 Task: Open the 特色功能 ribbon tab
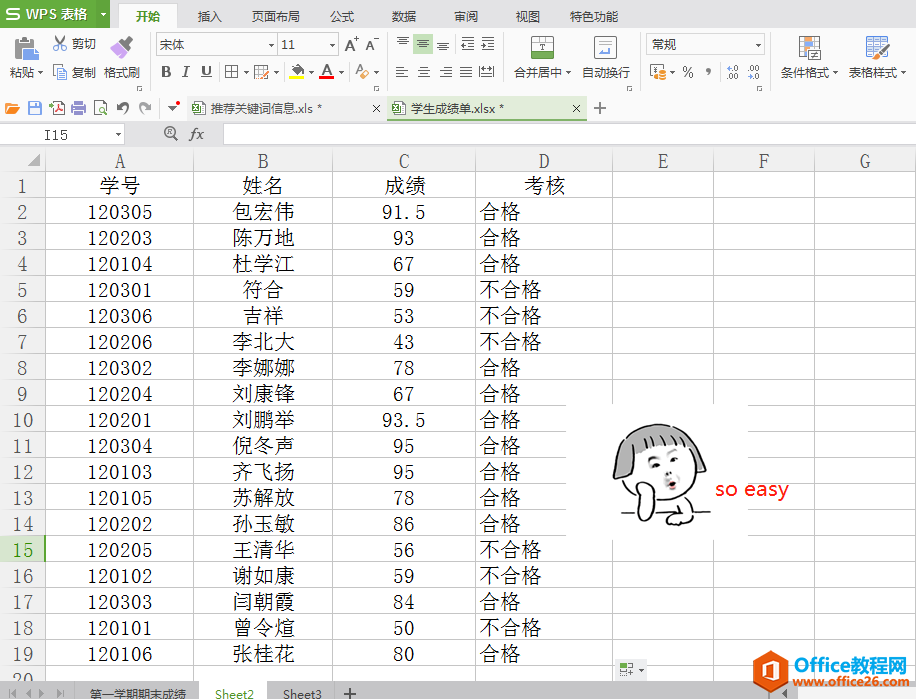pos(594,16)
